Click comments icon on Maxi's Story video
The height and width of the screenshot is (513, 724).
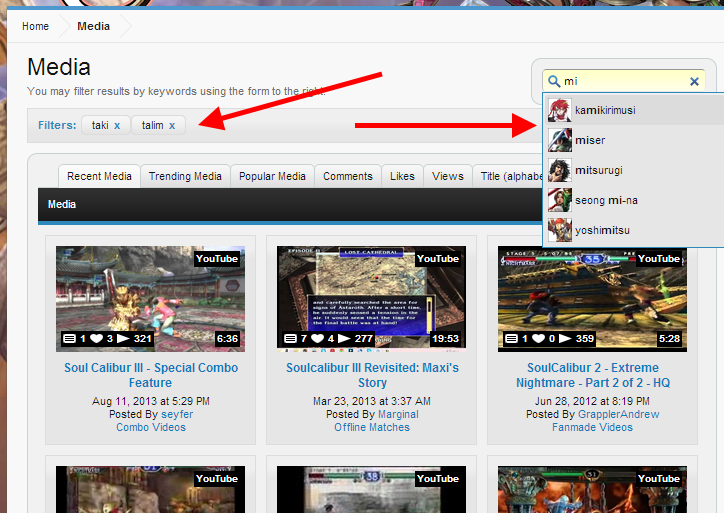coord(290,338)
